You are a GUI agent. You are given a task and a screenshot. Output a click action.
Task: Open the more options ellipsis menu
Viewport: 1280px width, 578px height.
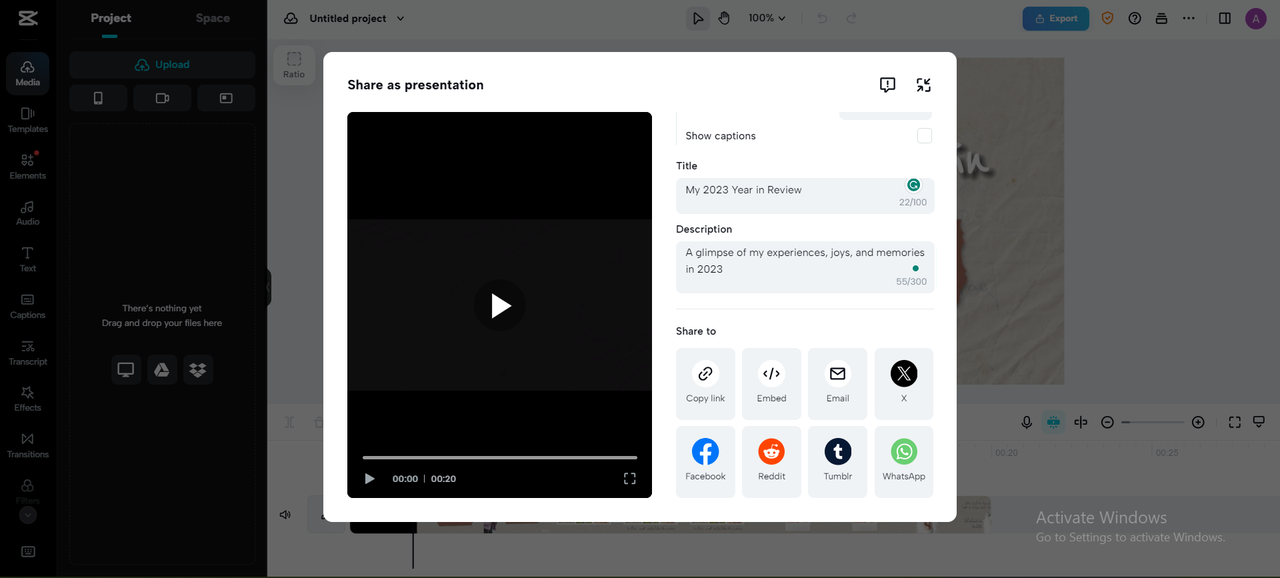(x=1188, y=18)
